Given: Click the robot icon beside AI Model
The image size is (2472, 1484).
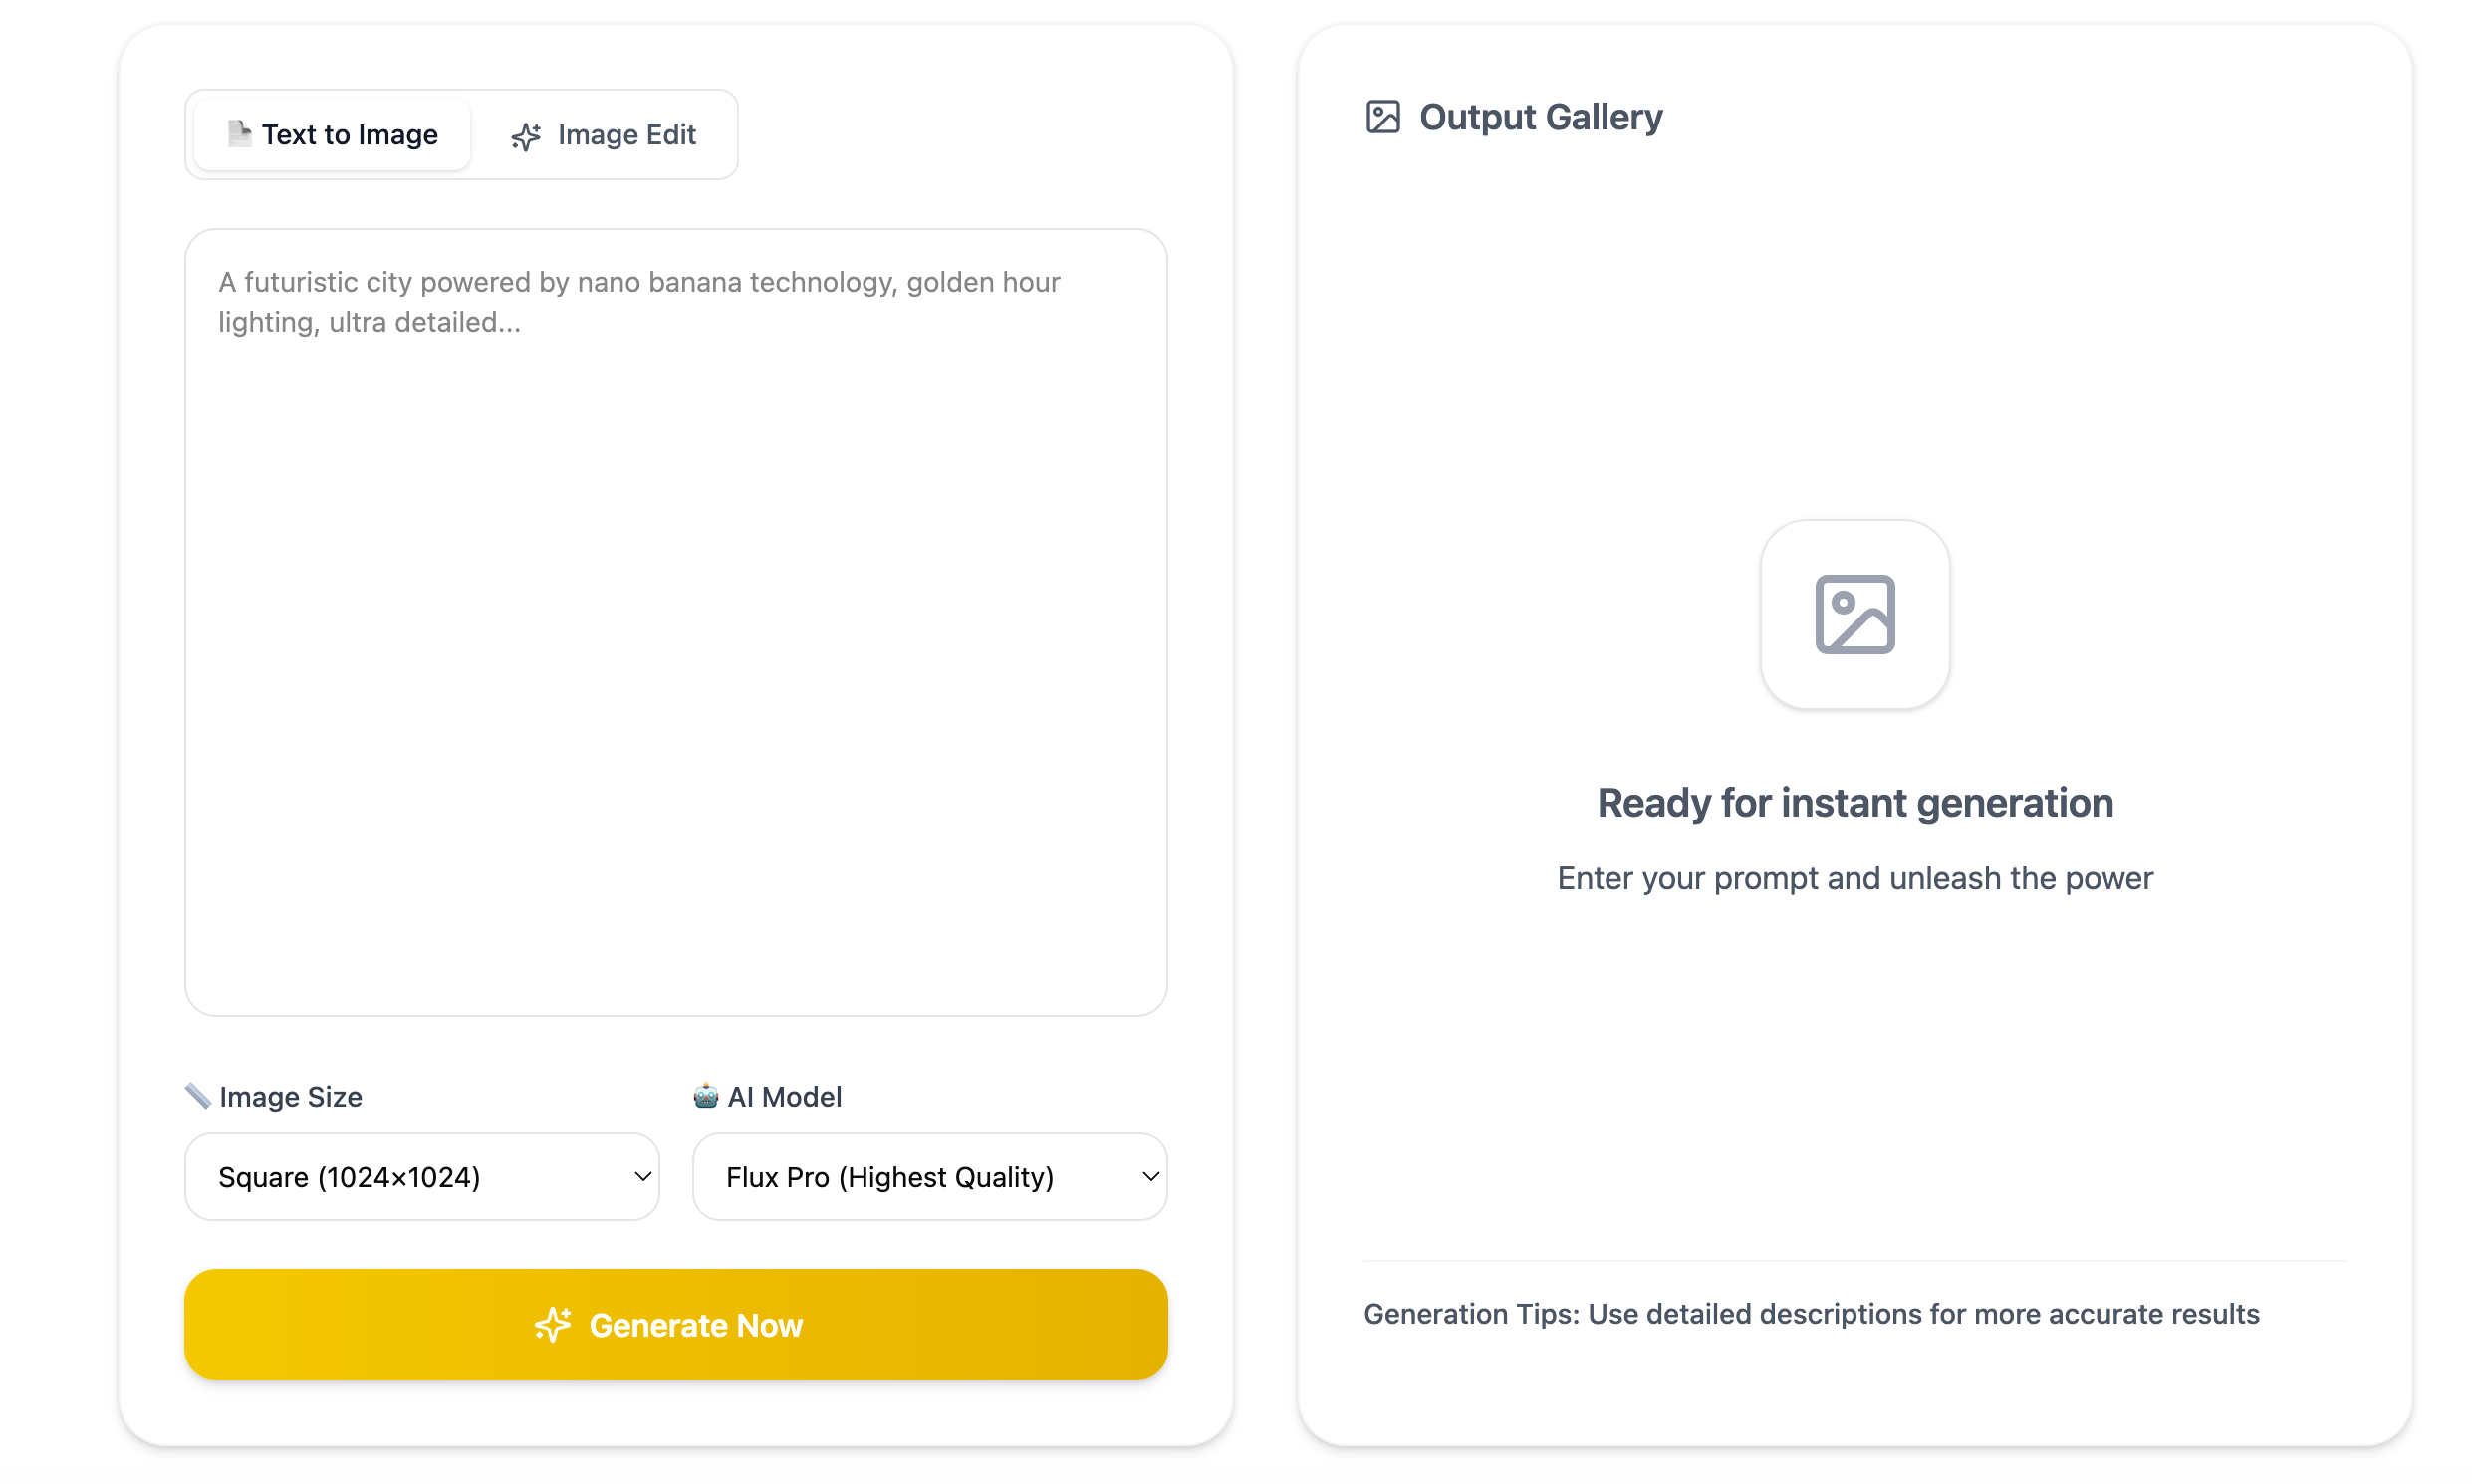Looking at the screenshot, I should coord(705,1095).
